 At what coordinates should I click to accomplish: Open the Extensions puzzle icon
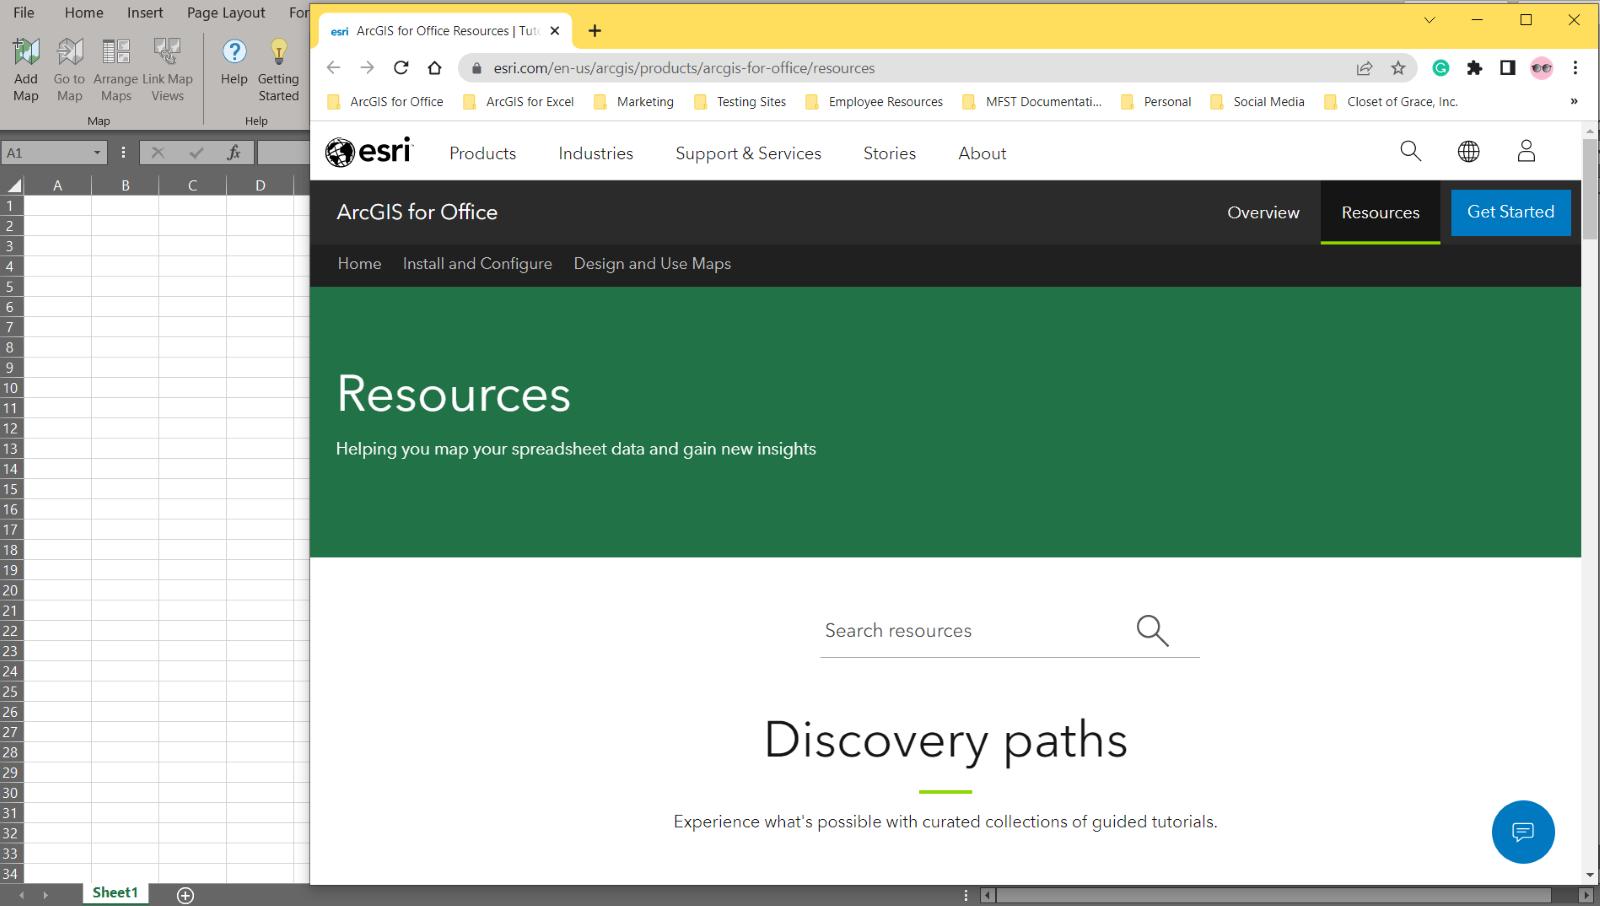coord(1474,68)
